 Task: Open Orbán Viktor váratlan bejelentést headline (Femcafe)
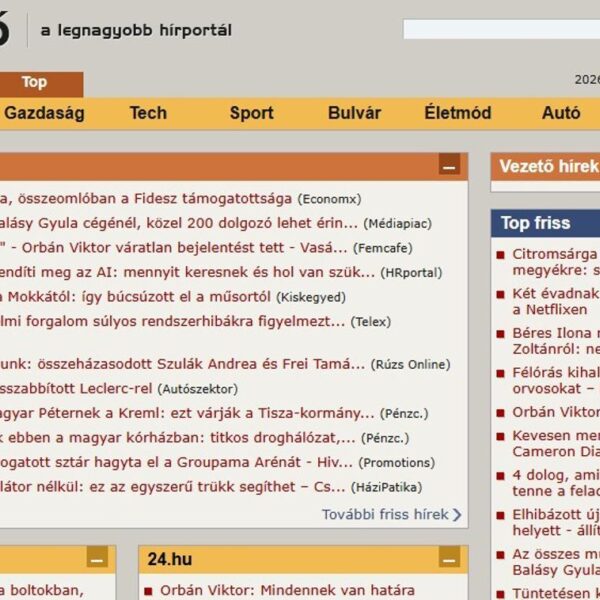tap(174, 248)
